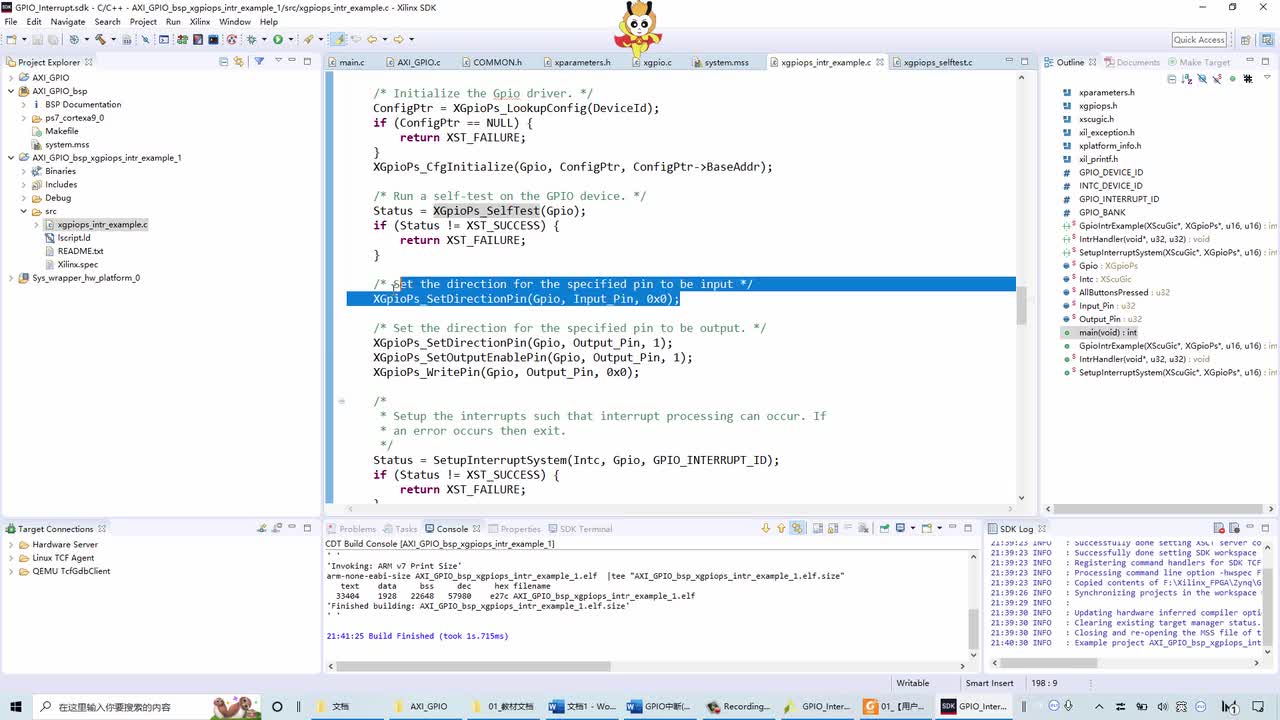The image size is (1280, 720).
Task: Select README.txt in Project Explorer
Action: pos(80,251)
